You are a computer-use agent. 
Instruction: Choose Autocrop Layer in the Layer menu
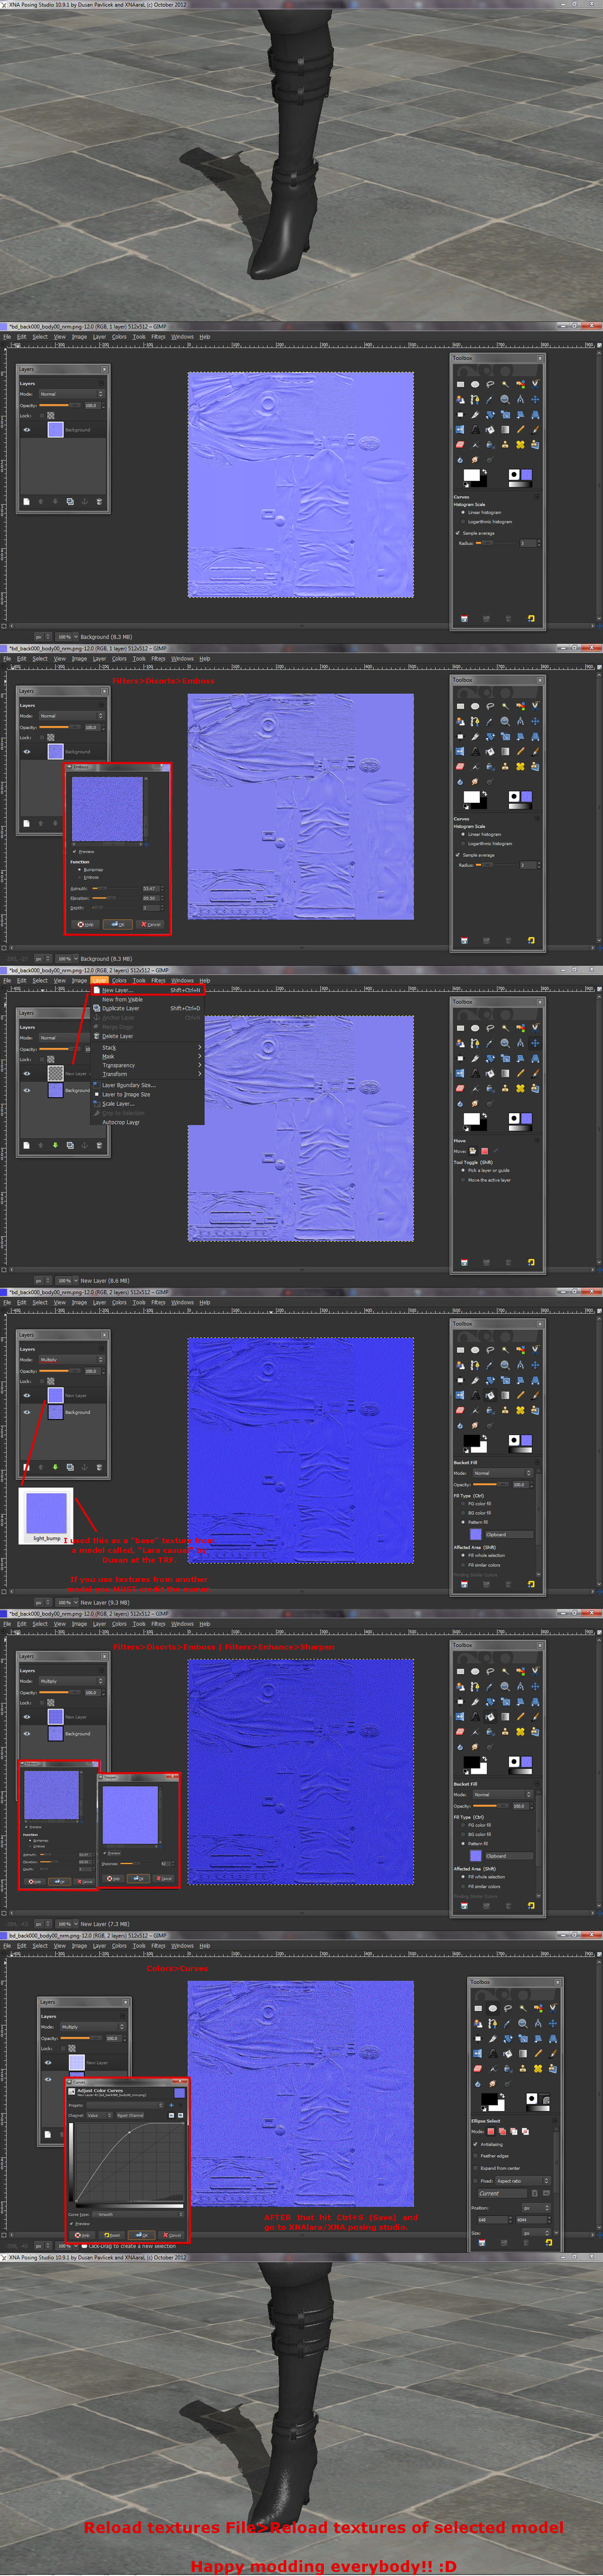click(x=146, y=1122)
